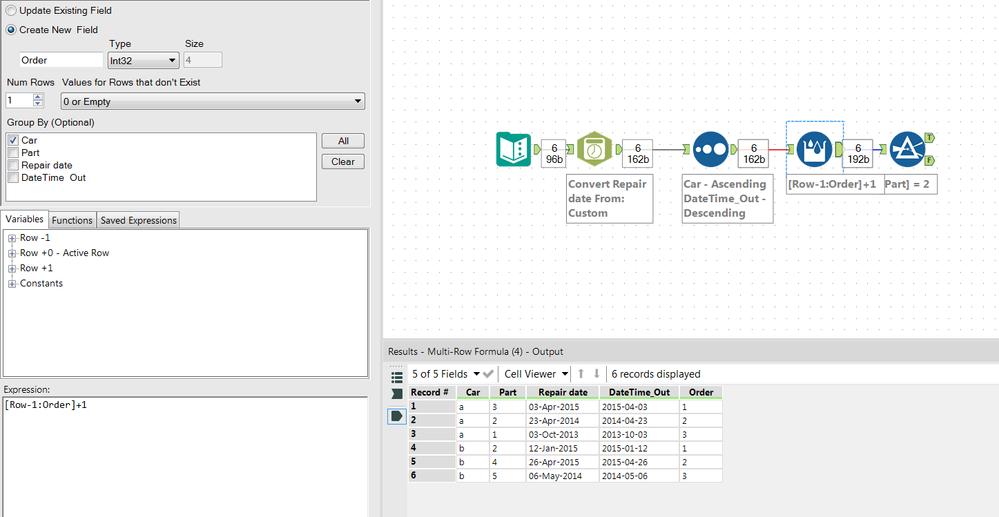Select the cell 12-Jan-2015 in results
Viewport: 999px width, 517px height.
(563, 448)
